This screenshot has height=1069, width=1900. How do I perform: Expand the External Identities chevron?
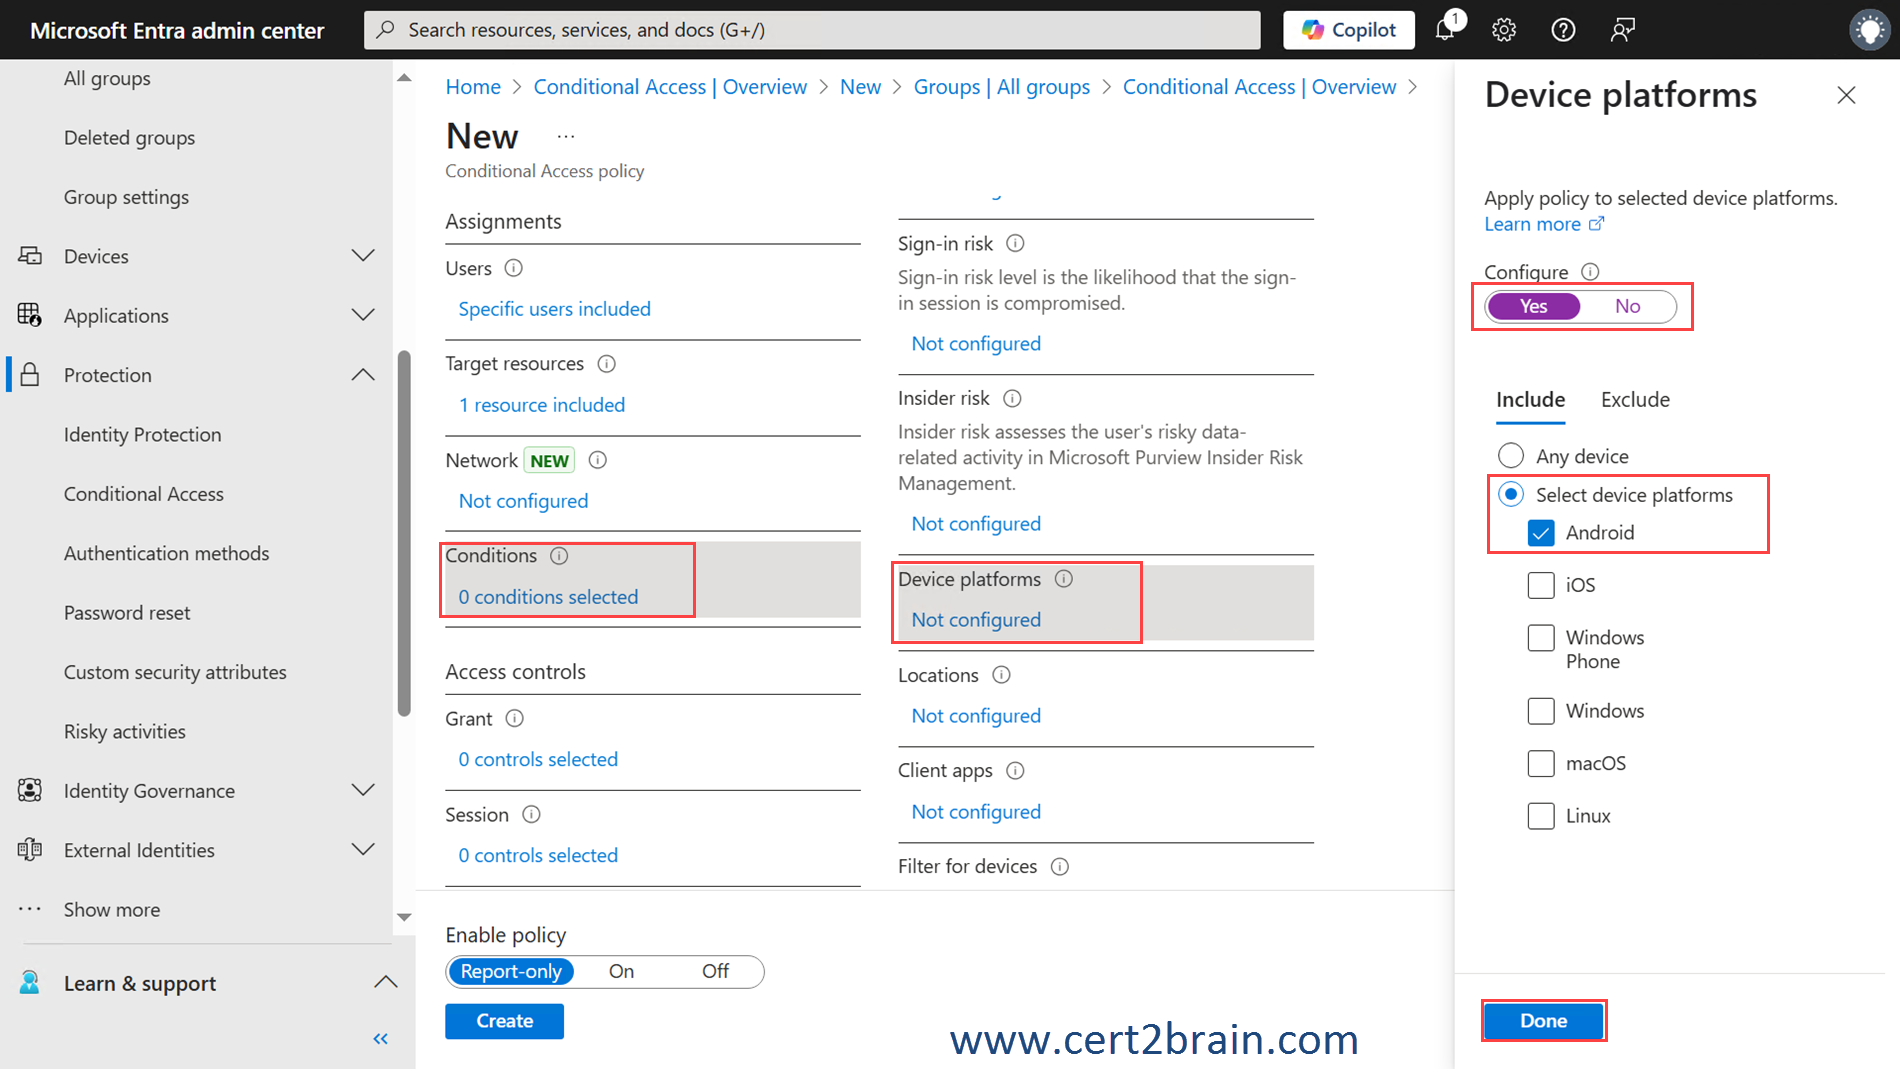click(x=363, y=850)
